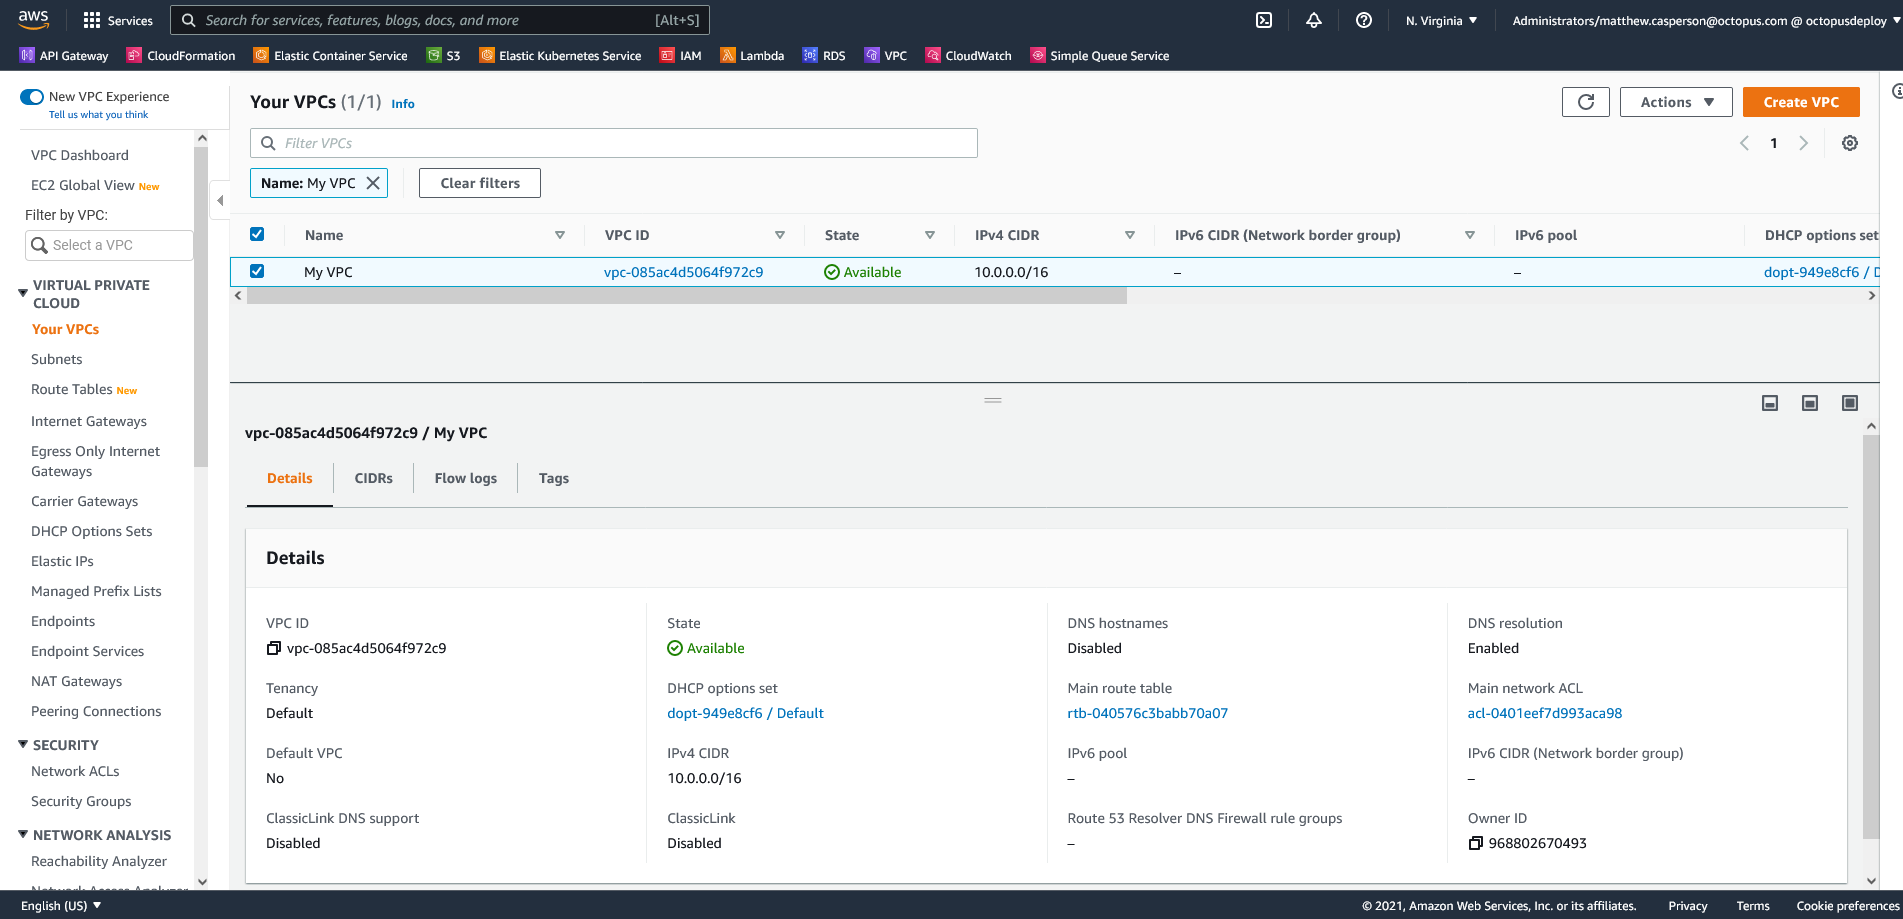Open the N. Virginia region selector
Viewport: 1903px width, 919px height.
coord(1440,20)
